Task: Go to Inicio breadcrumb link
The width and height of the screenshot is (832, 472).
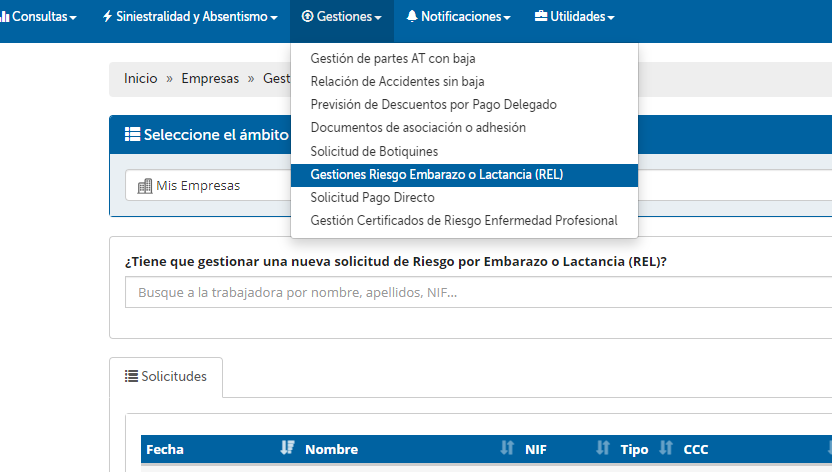Action: point(140,78)
